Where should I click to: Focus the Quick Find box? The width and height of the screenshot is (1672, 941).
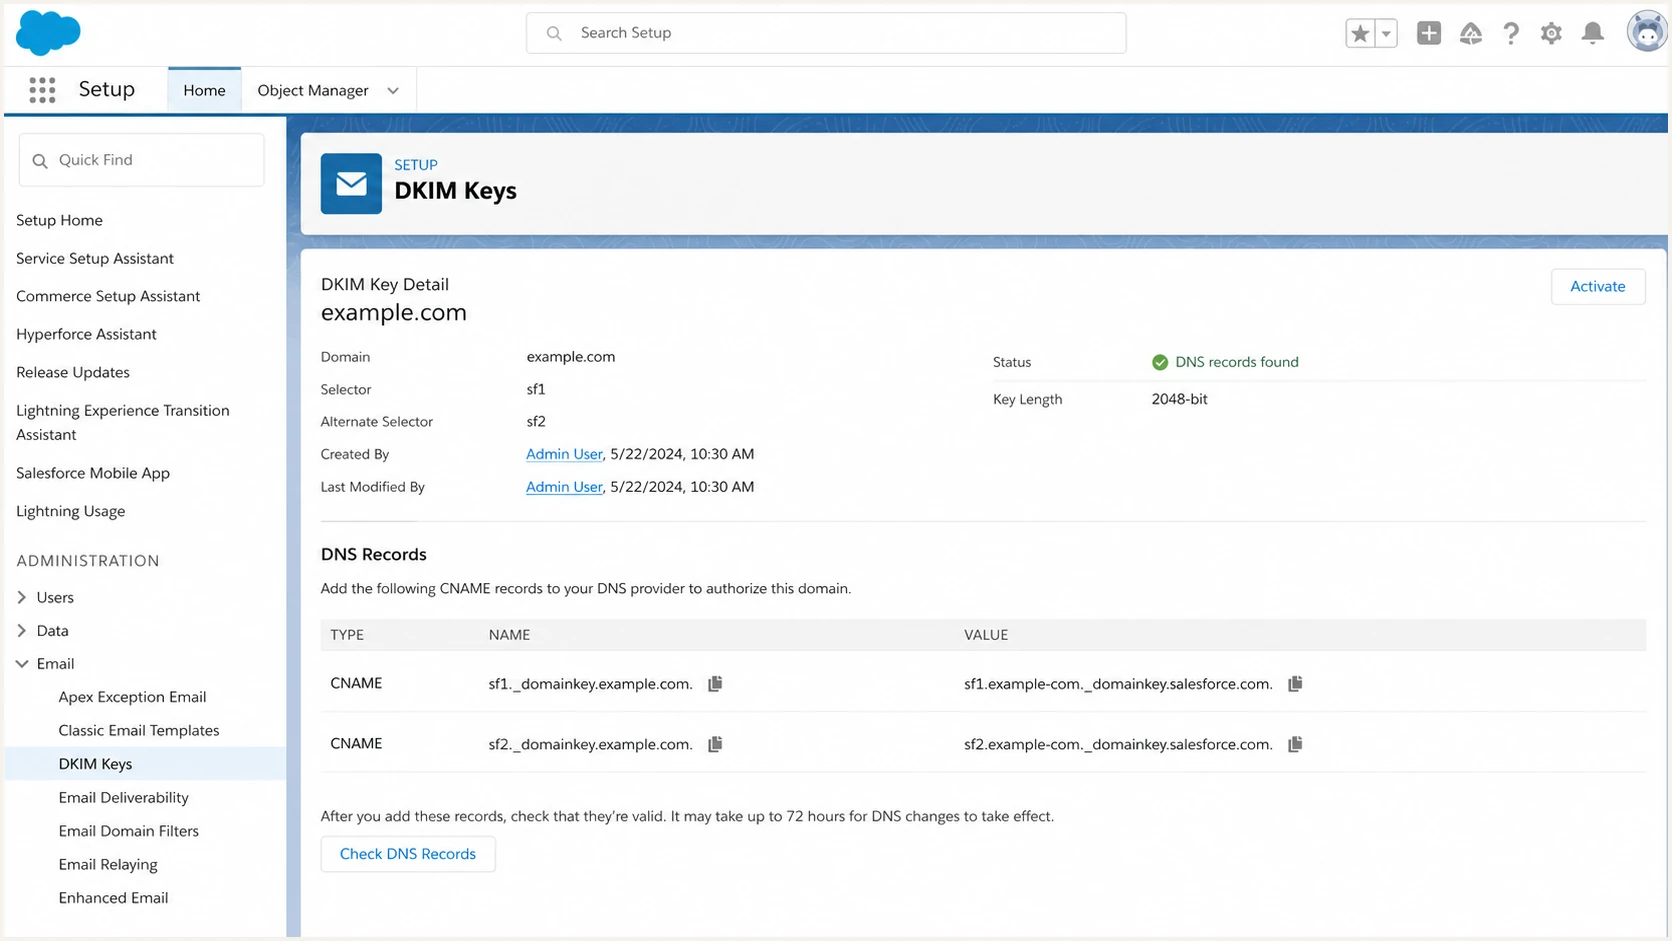[142, 160]
